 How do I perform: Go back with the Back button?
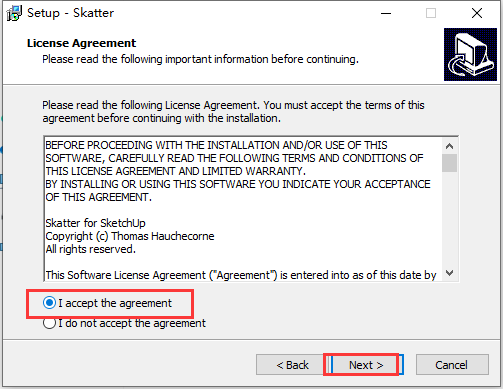coord(292,365)
